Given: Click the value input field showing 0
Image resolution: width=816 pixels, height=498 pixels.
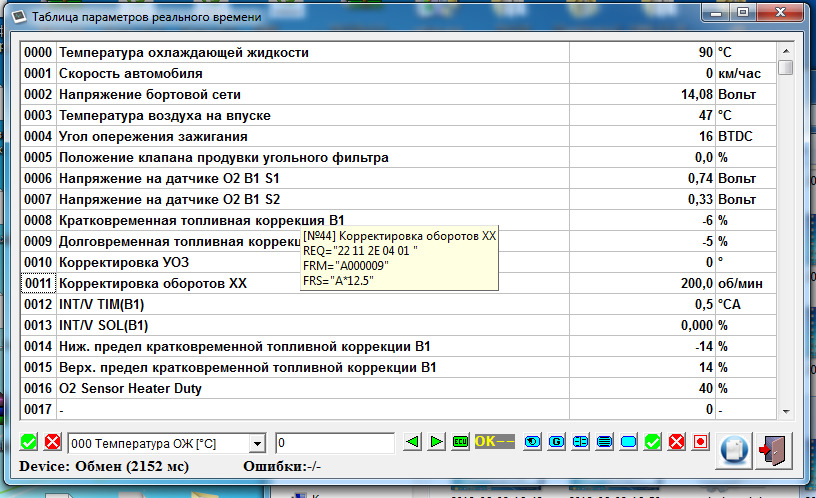Looking at the screenshot, I should (334, 443).
